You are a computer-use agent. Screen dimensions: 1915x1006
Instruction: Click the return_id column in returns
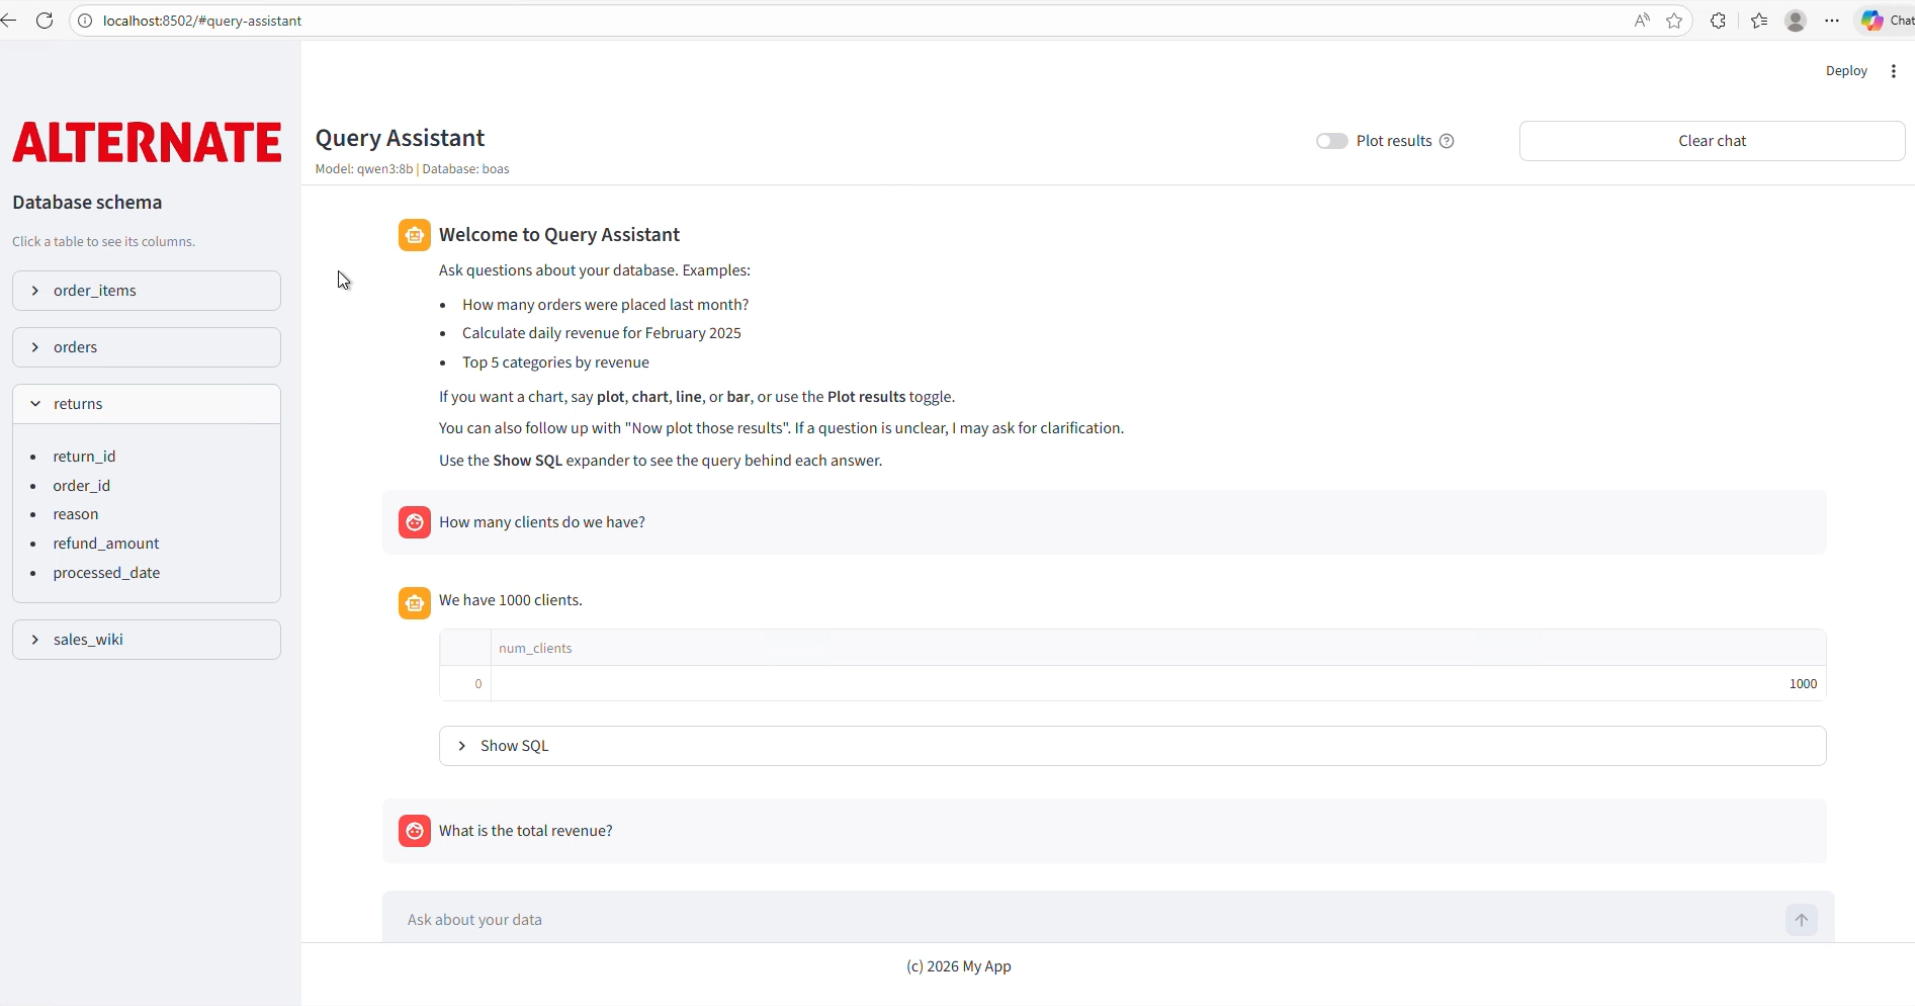click(x=84, y=456)
